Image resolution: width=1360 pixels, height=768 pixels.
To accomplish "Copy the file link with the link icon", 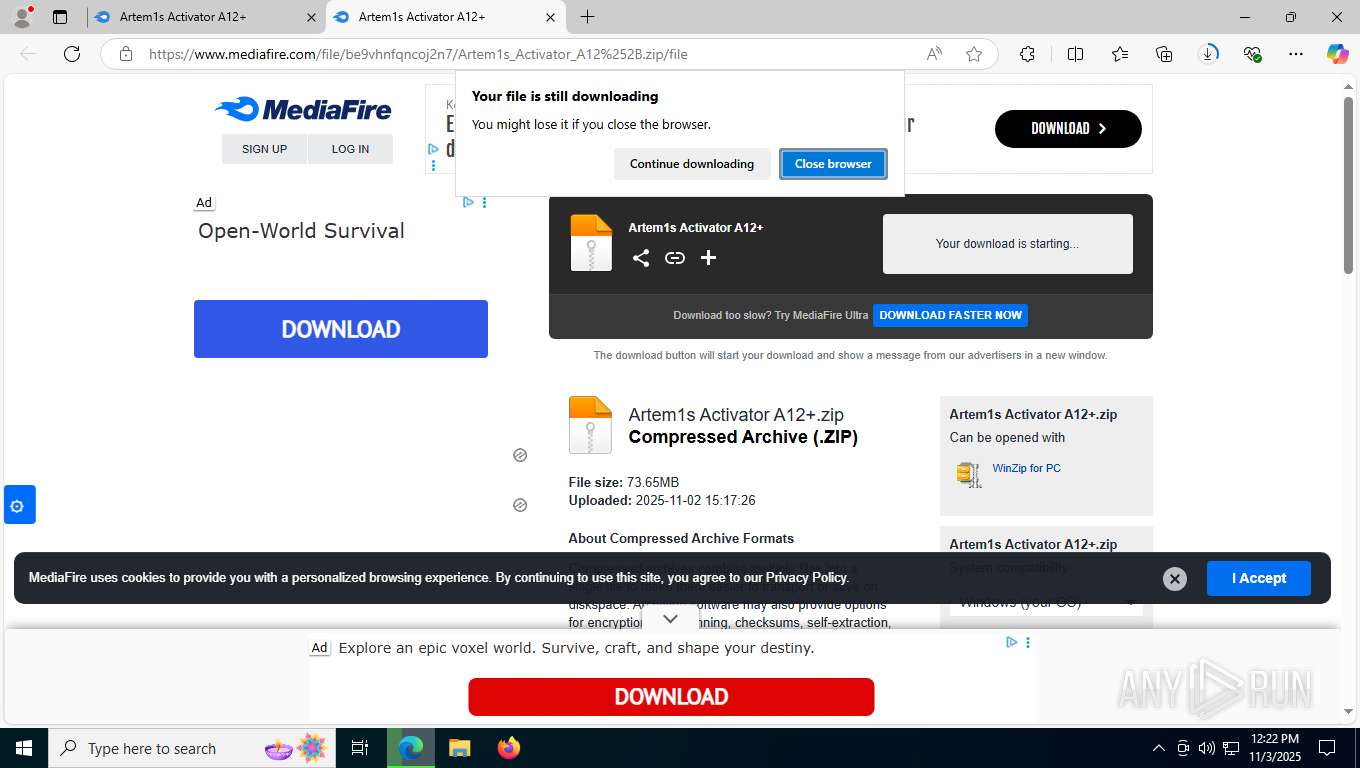I will [x=675, y=258].
